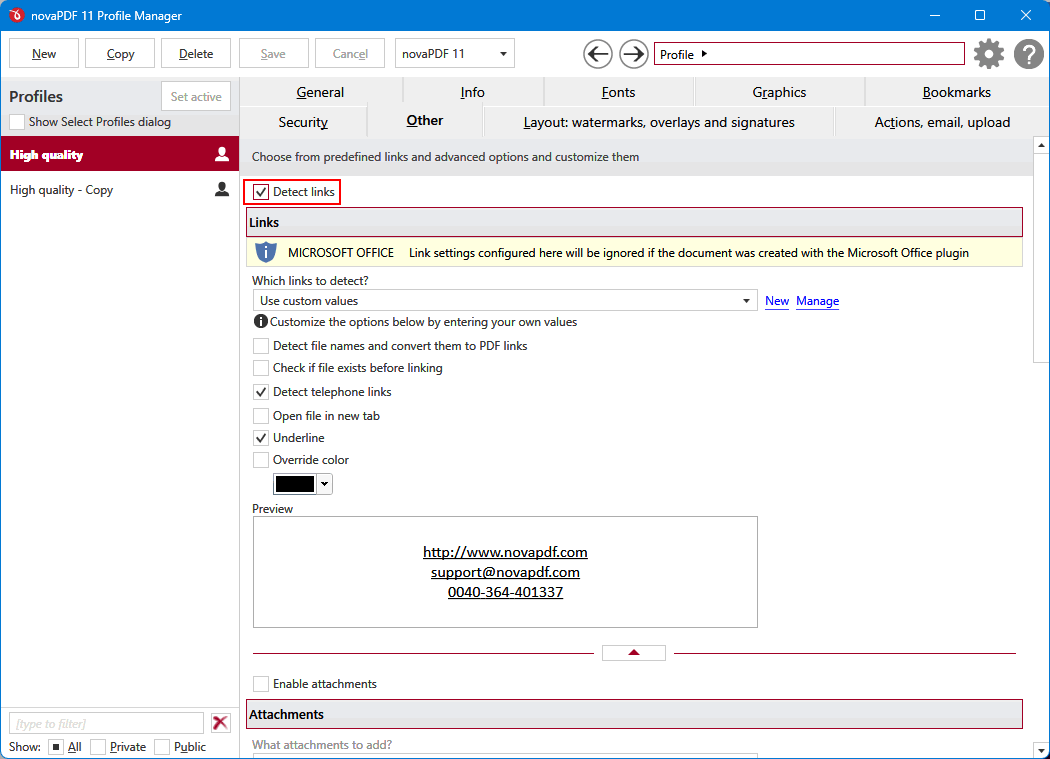Click the user icon next to High quality profile

[x=221, y=154]
